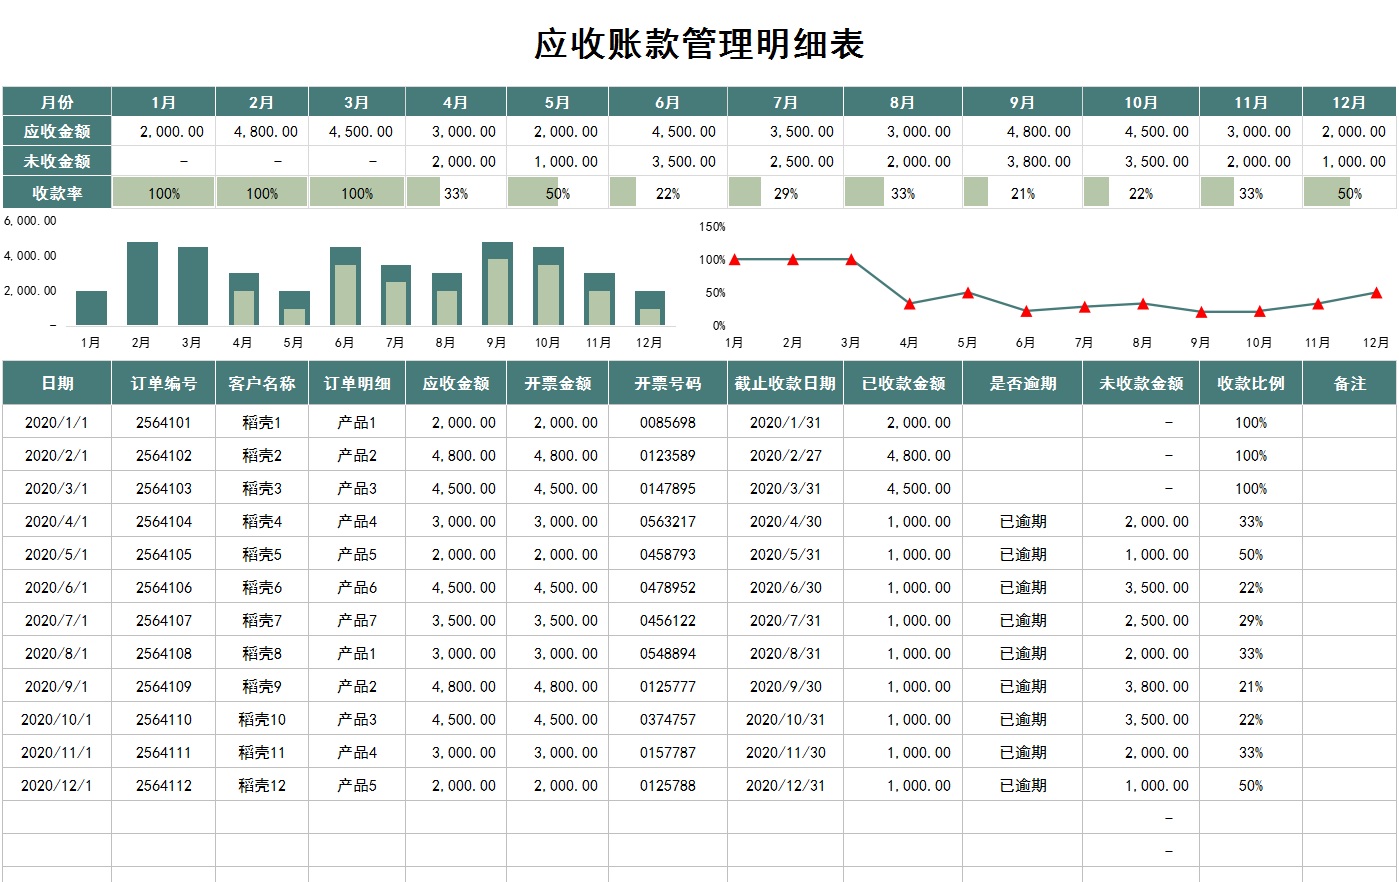Select the 1月 column header in top table
The width and height of the screenshot is (1399, 882).
click(163, 101)
